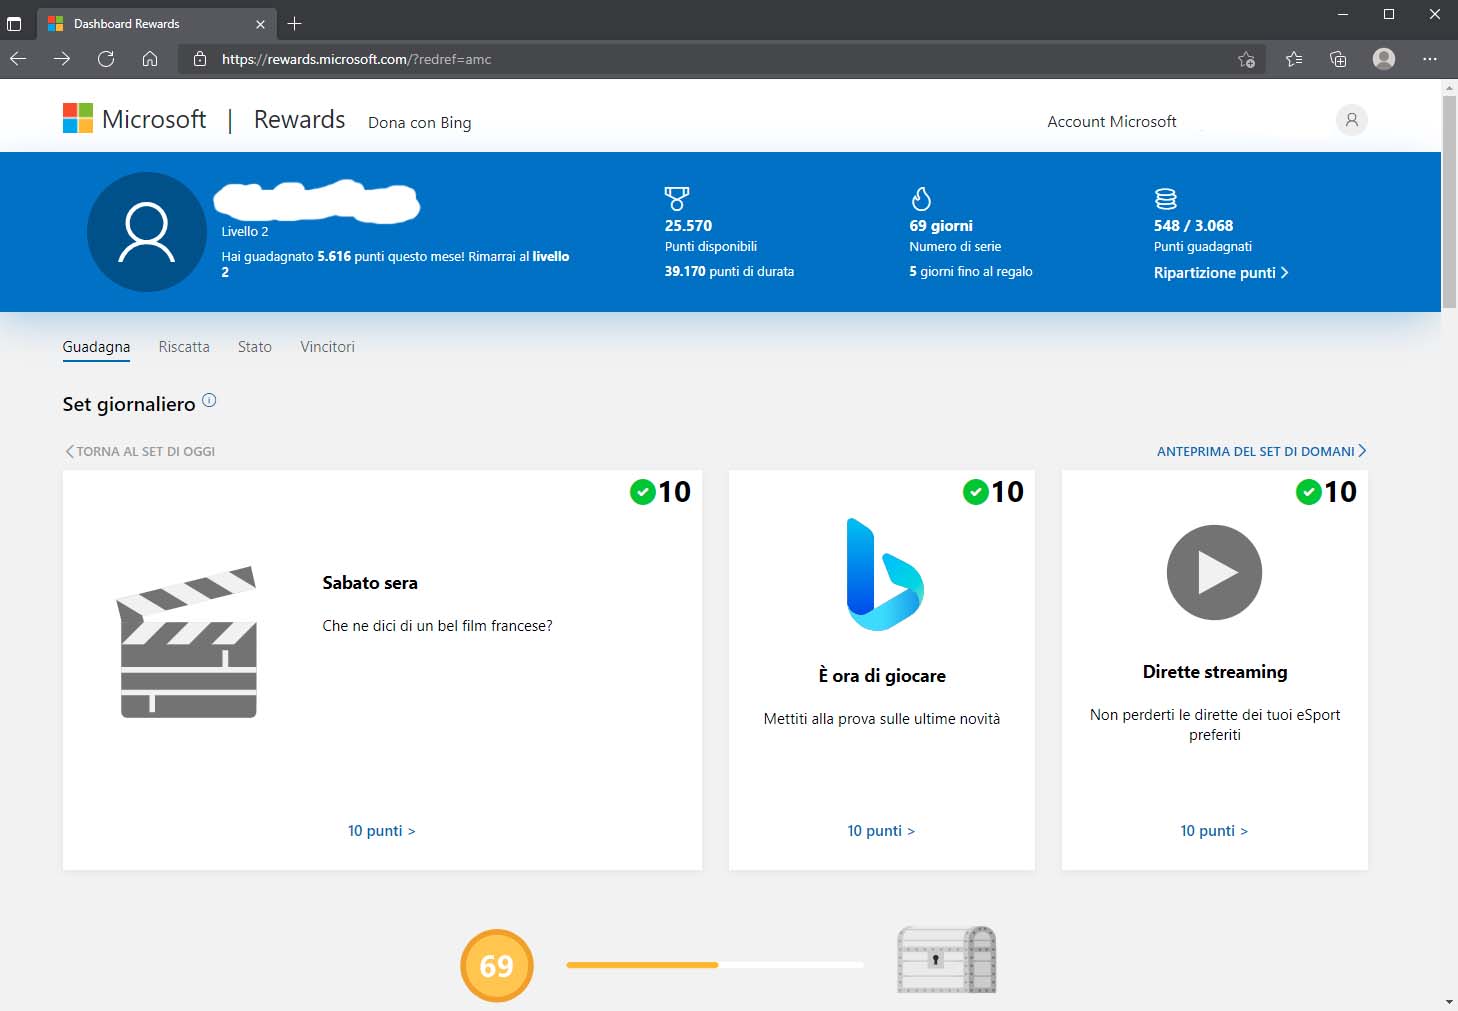Open the Set giornaliero info icon
Screen dimensions: 1458x1011
tap(209, 400)
